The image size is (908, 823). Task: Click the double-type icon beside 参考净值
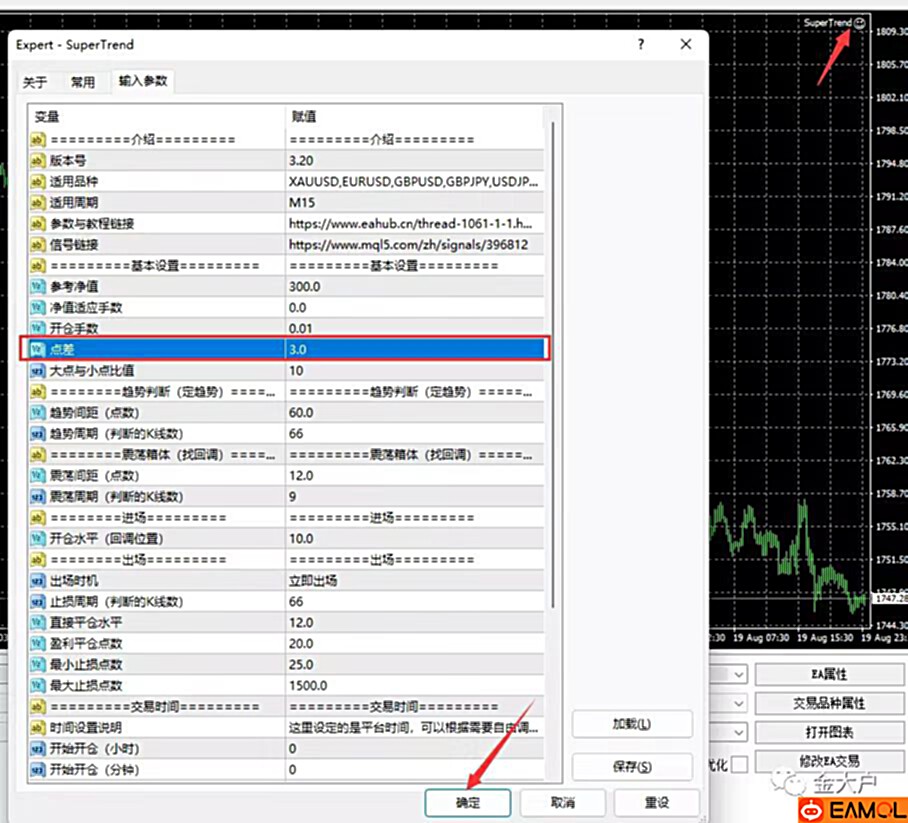click(39, 287)
